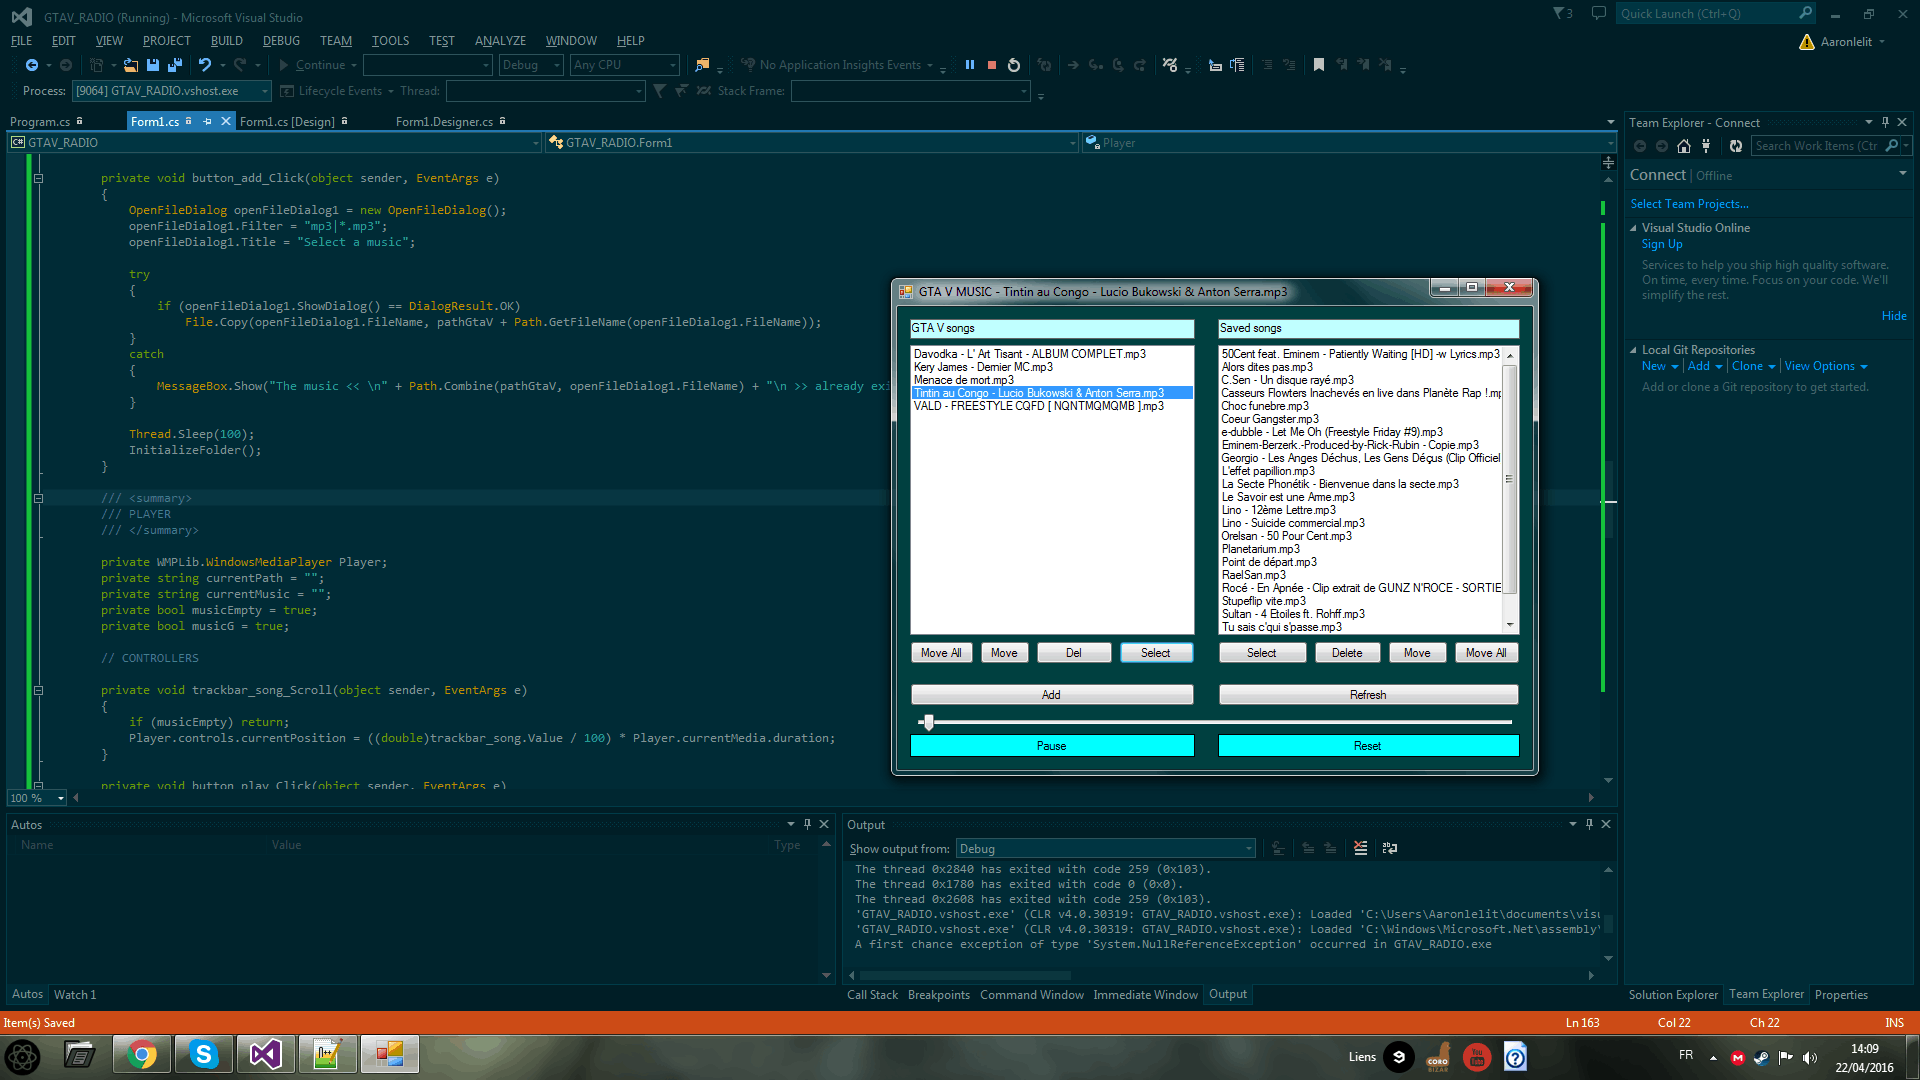This screenshot has width=1920, height=1080.
Task: Click the cyan Reset button in music window
Action: pos(1368,746)
